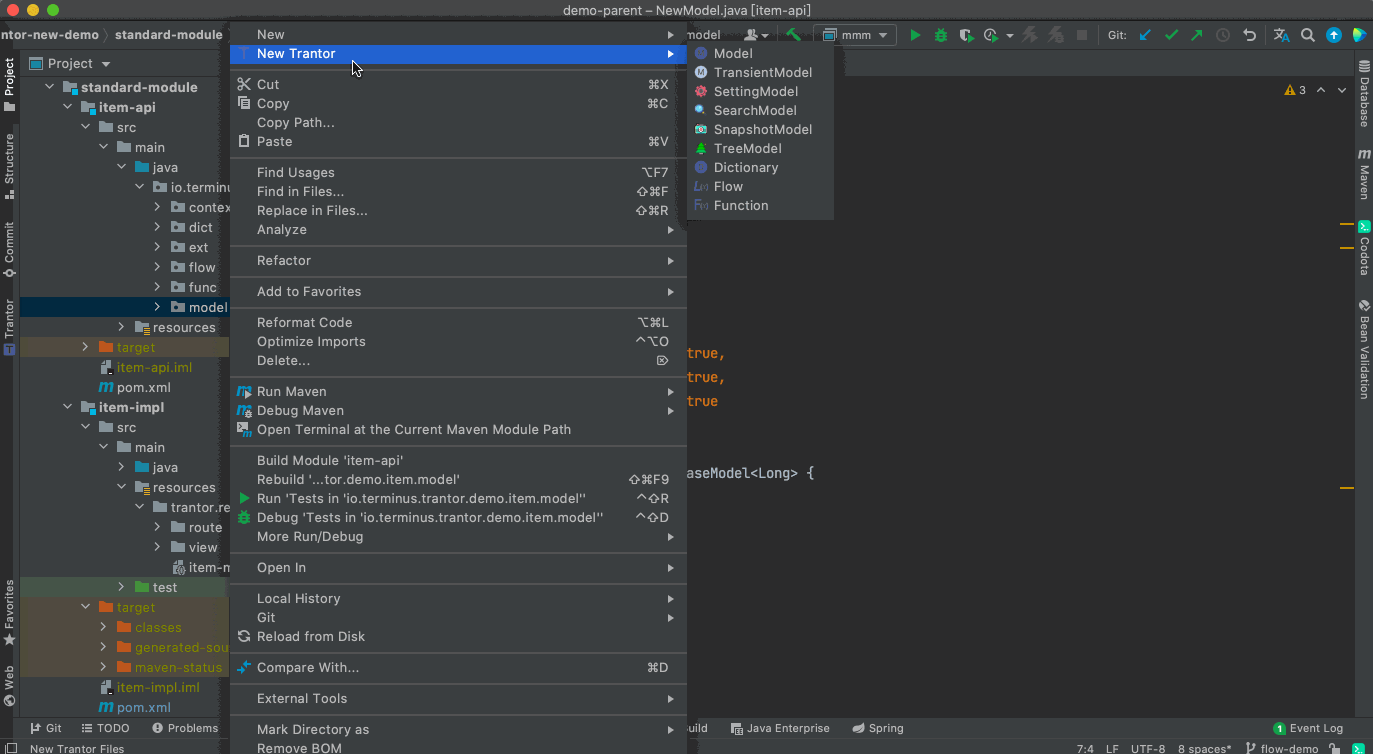Click the Search Everywhere magnifier icon
The width and height of the screenshot is (1373, 754).
click(1308, 35)
